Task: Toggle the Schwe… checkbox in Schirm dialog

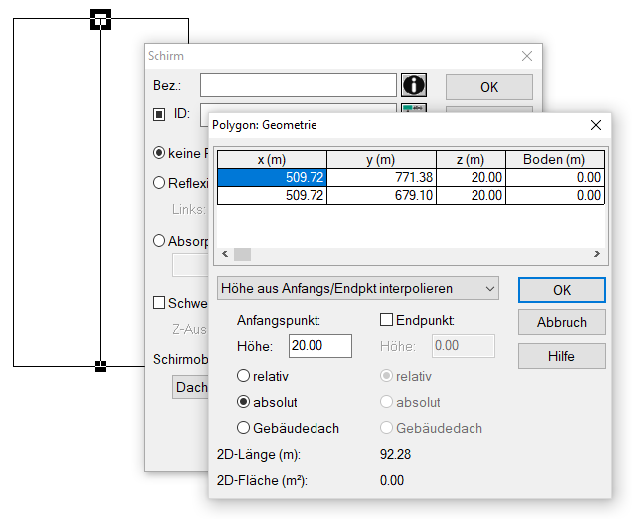Action: tap(159, 303)
